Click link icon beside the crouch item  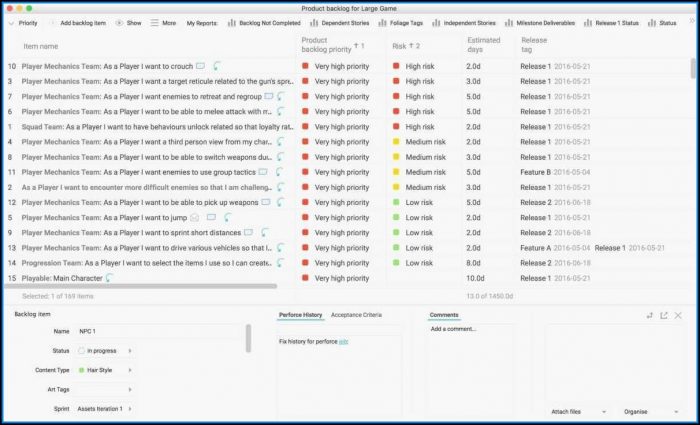pos(217,66)
